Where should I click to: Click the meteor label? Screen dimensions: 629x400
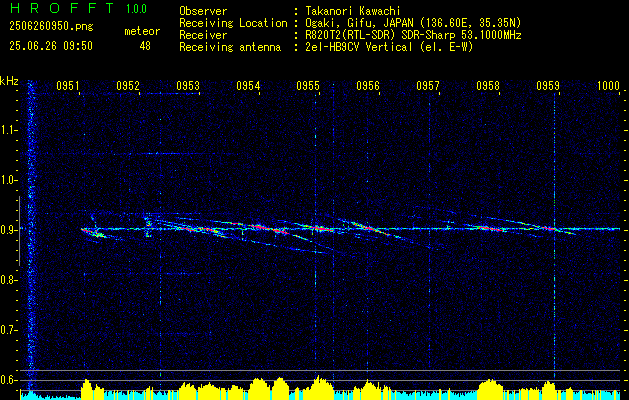142,31
